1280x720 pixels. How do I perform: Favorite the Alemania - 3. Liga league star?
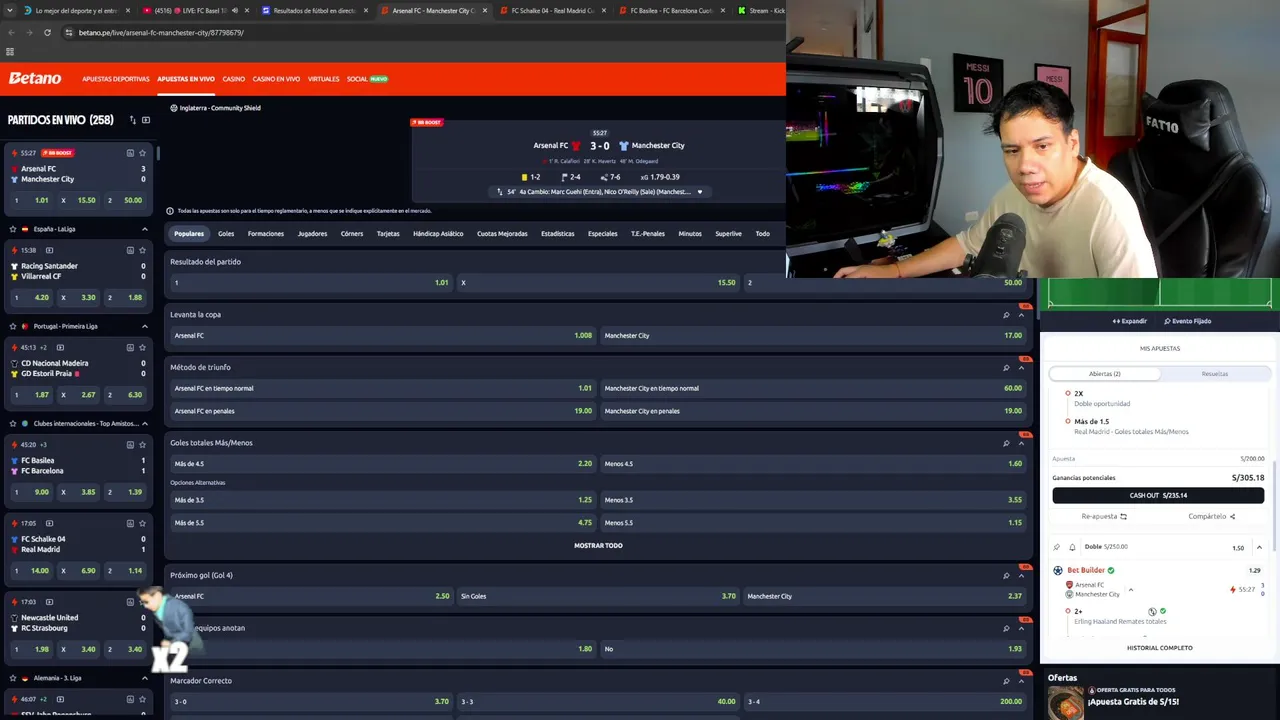pyautogui.click(x=12, y=678)
